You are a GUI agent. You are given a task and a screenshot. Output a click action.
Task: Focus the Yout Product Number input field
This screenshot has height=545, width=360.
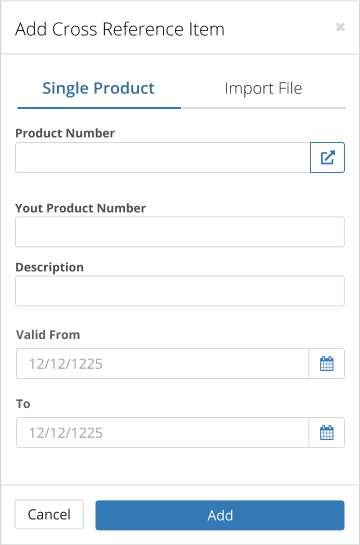tap(180, 232)
